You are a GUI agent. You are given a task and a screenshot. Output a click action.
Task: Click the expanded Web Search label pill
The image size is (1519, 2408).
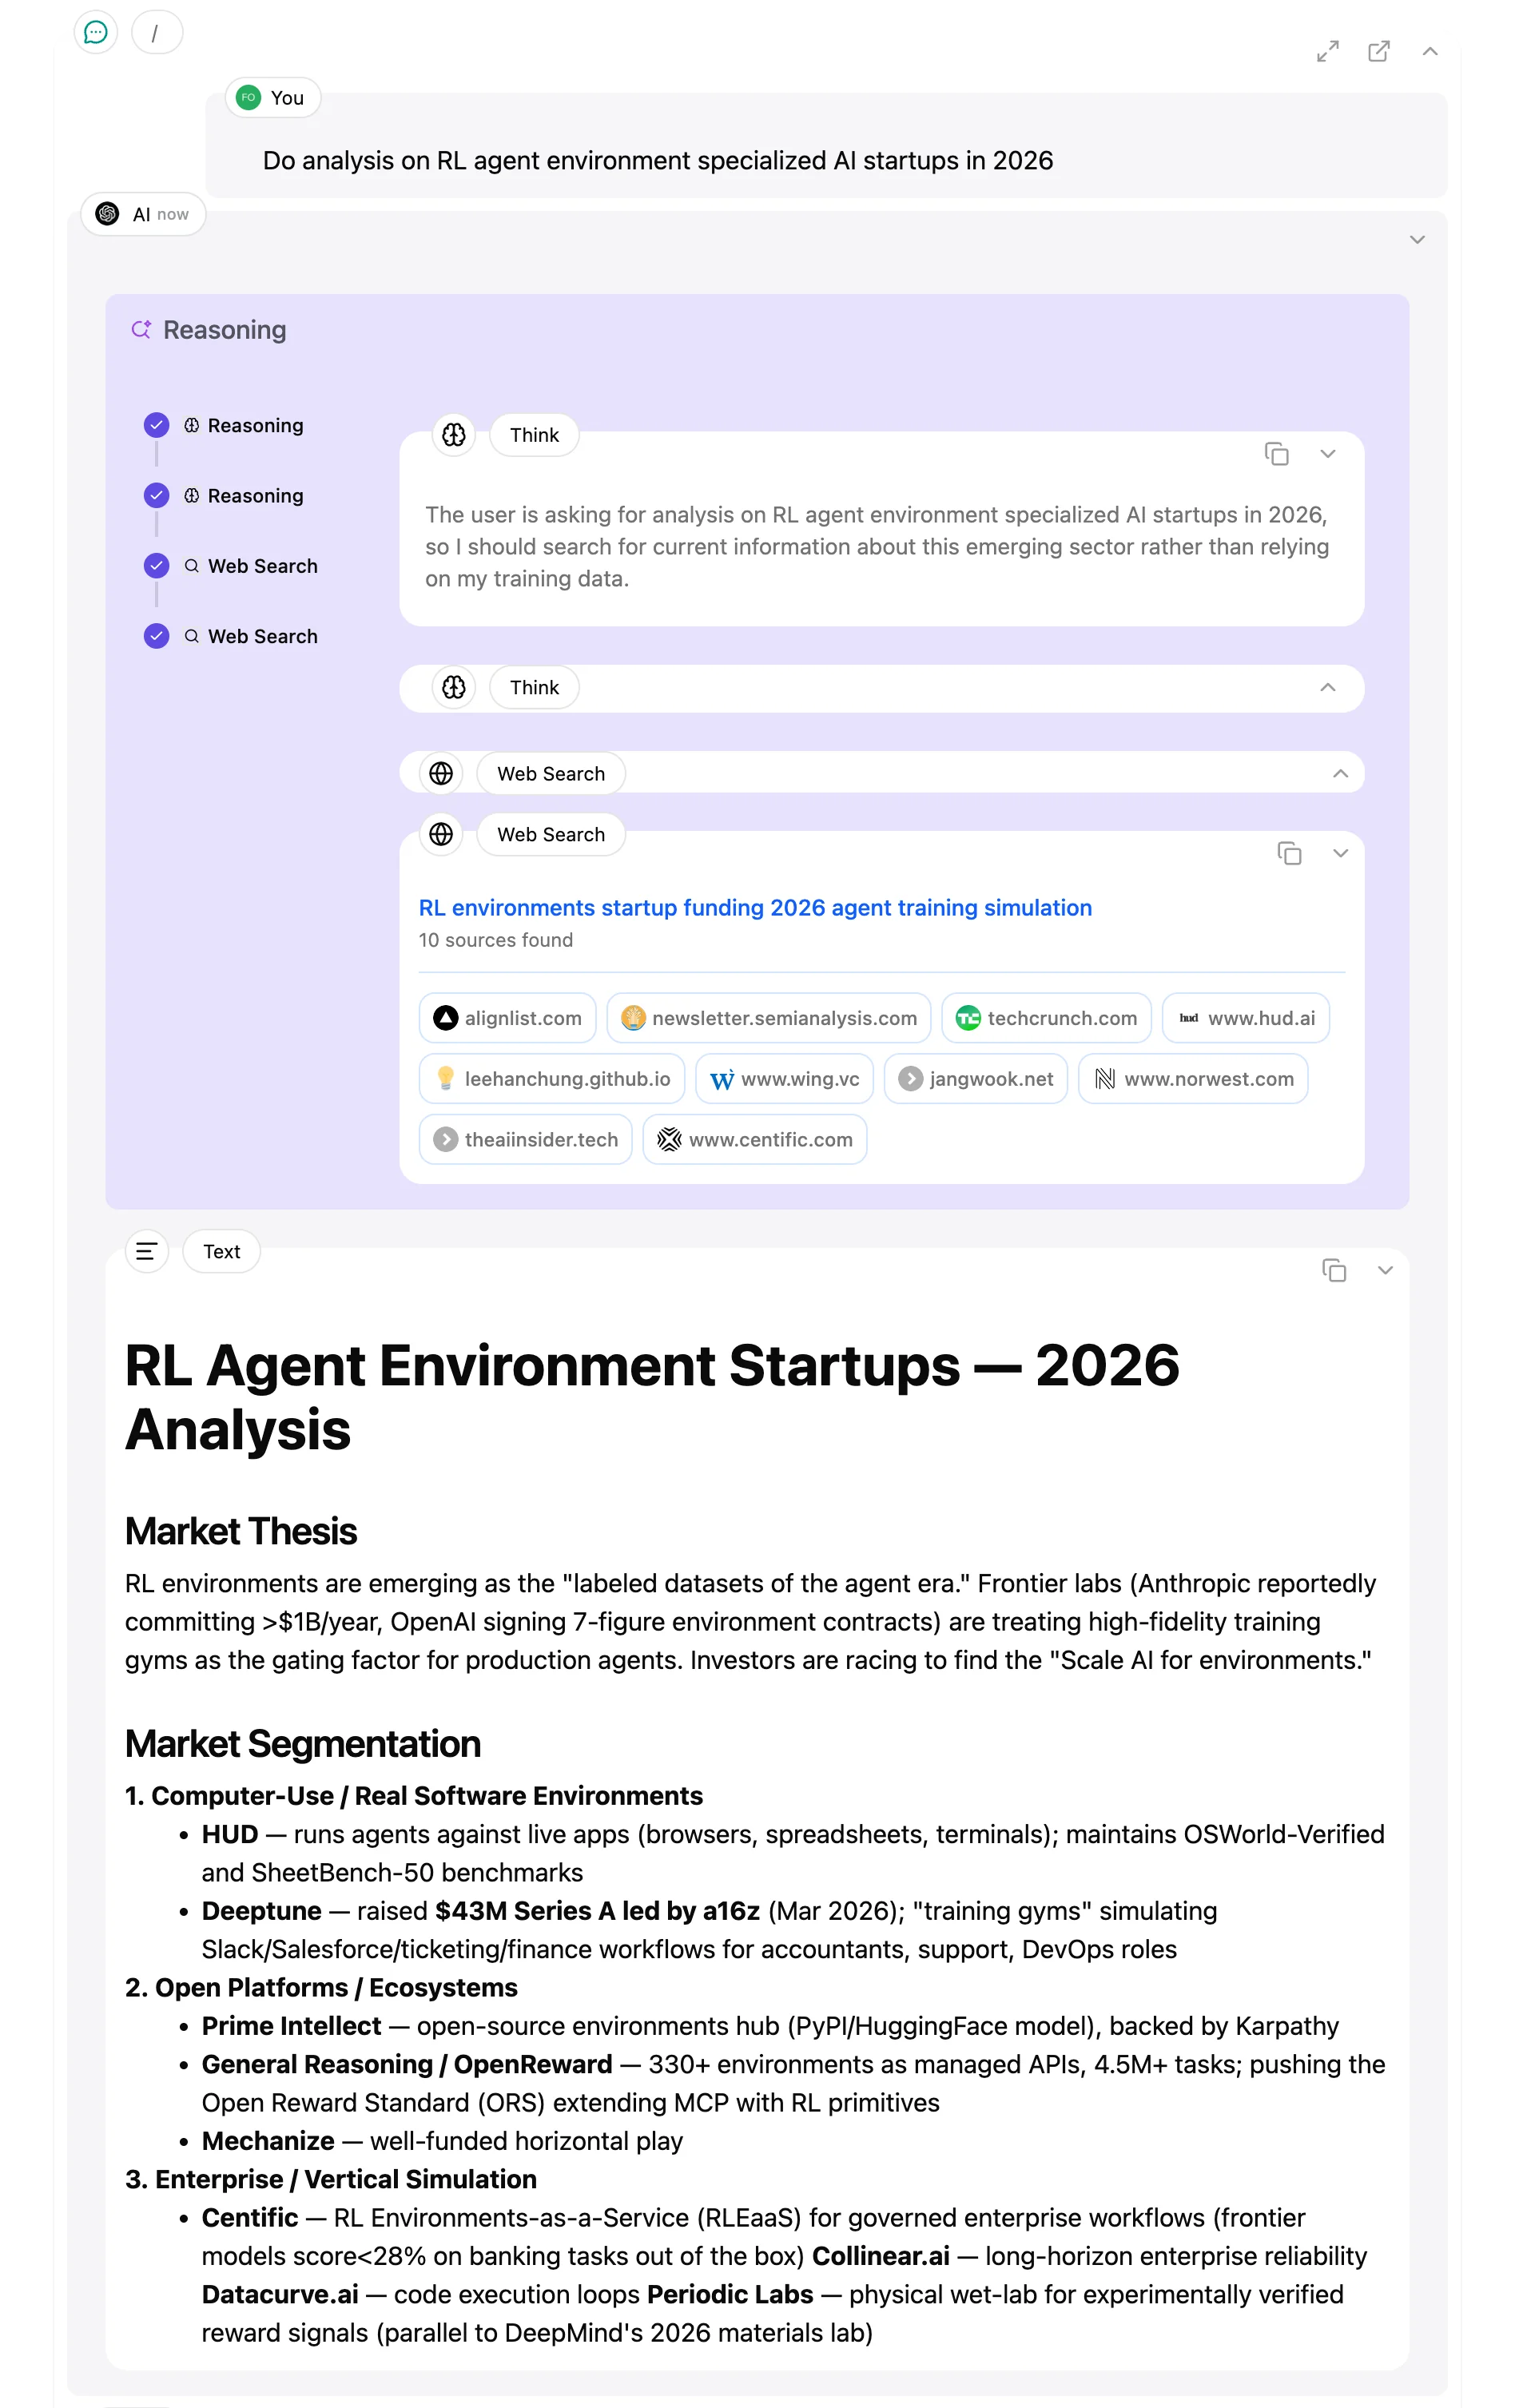(551, 835)
